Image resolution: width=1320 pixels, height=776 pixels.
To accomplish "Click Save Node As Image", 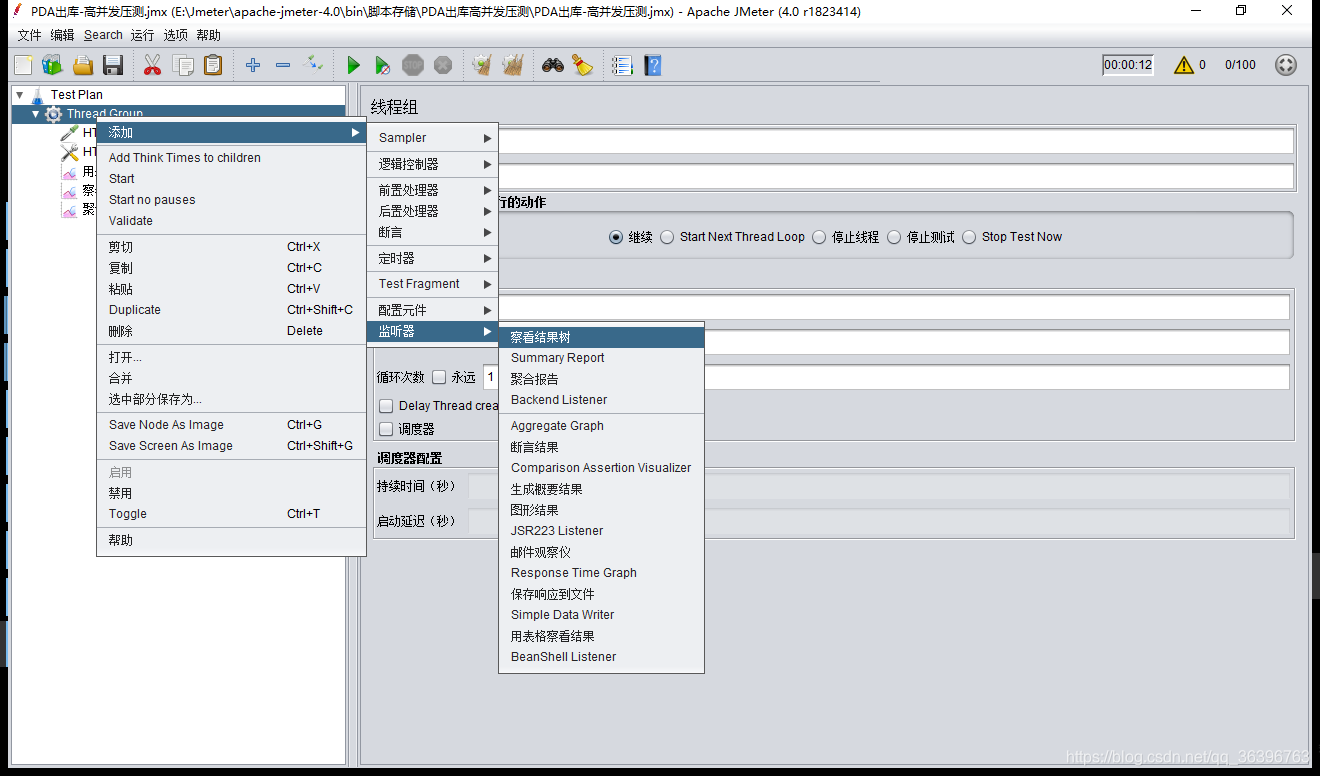I will [x=231, y=425].
